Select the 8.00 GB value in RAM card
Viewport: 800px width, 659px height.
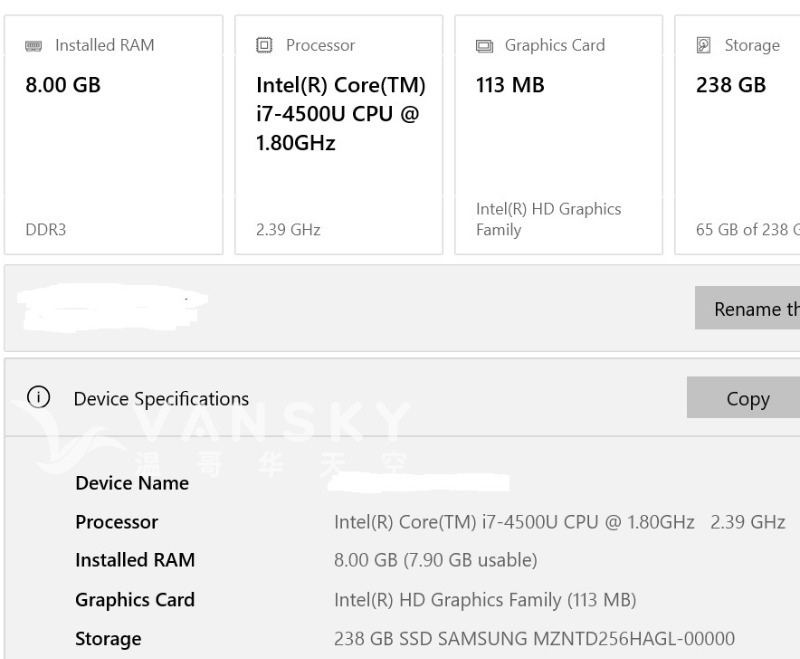pos(63,85)
